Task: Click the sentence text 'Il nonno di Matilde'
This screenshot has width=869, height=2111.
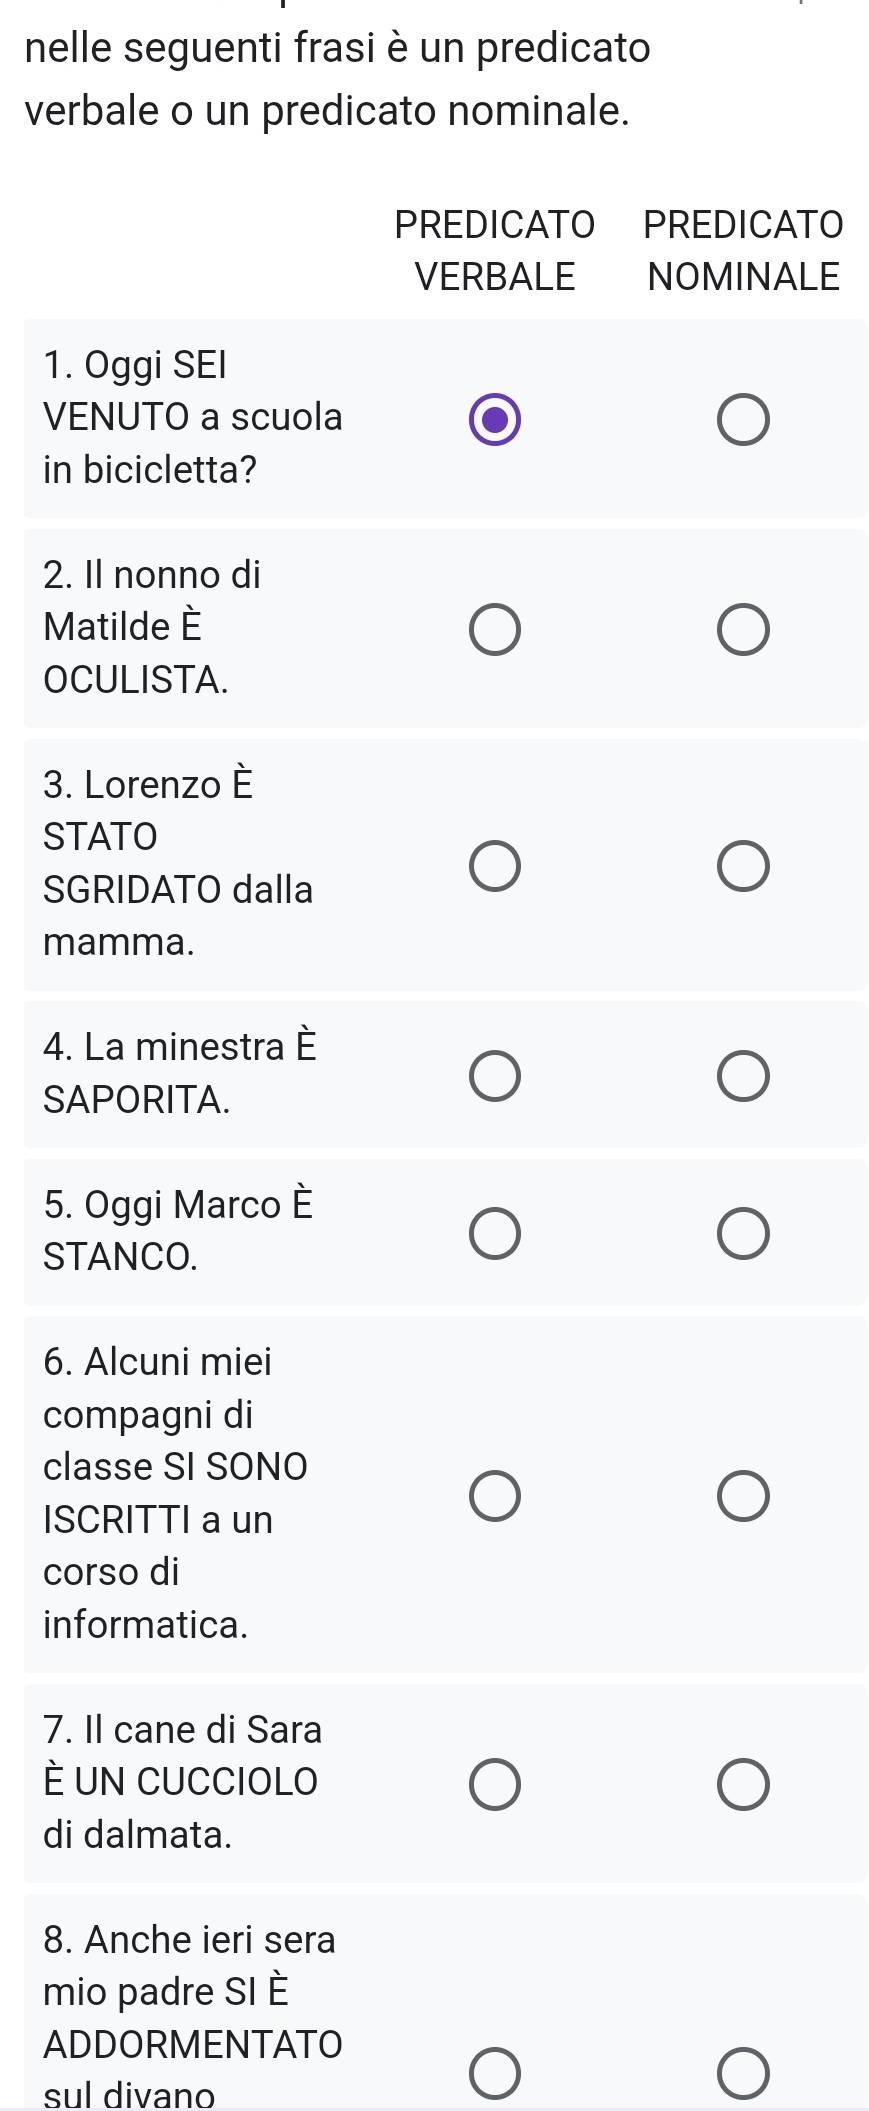Action: click(152, 600)
